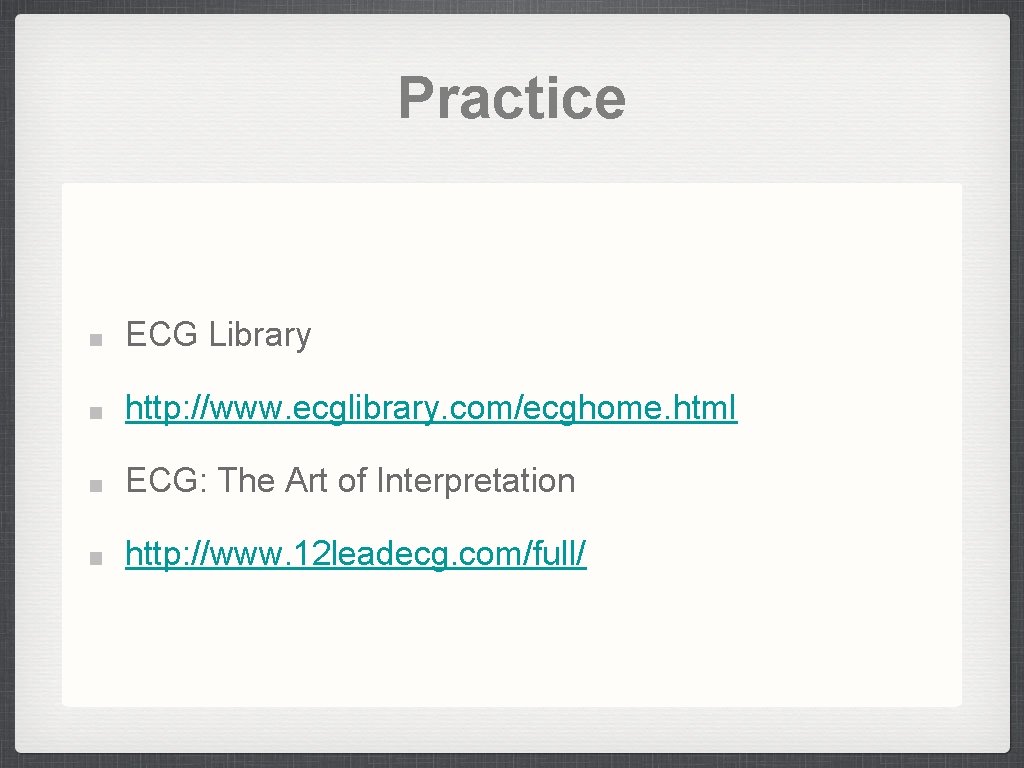This screenshot has width=1024, height=768.
Task: Click the bullet marker beside the 12leadecg link
Action: (94, 558)
